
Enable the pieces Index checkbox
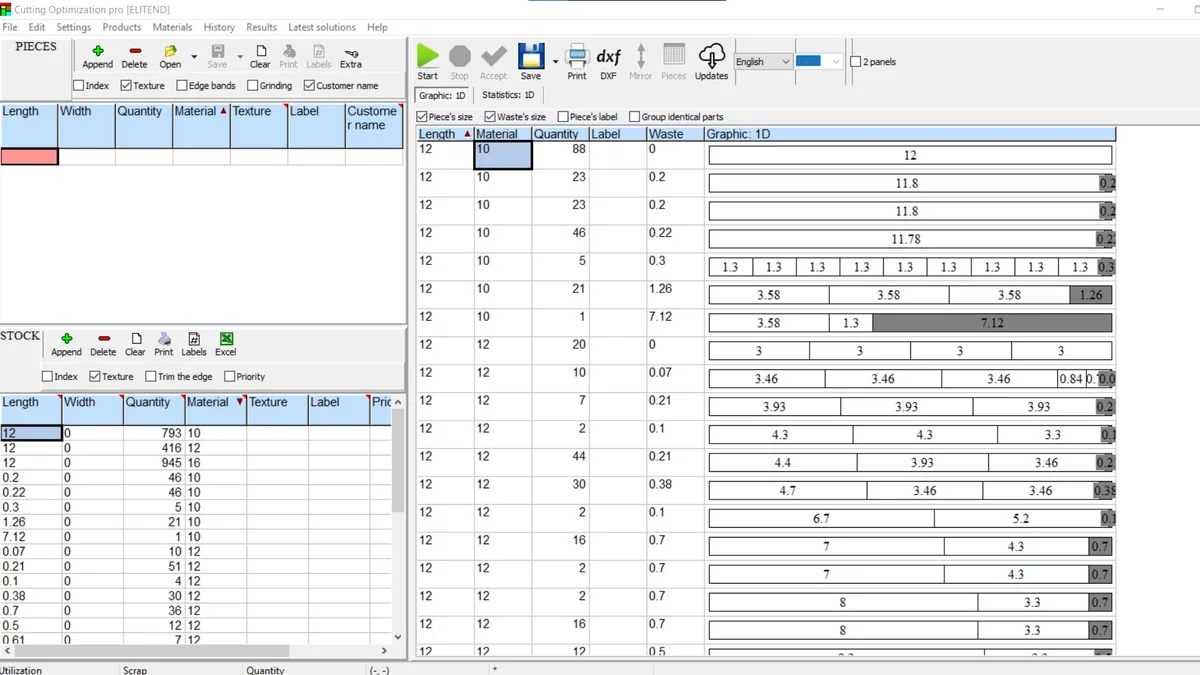[91, 86]
